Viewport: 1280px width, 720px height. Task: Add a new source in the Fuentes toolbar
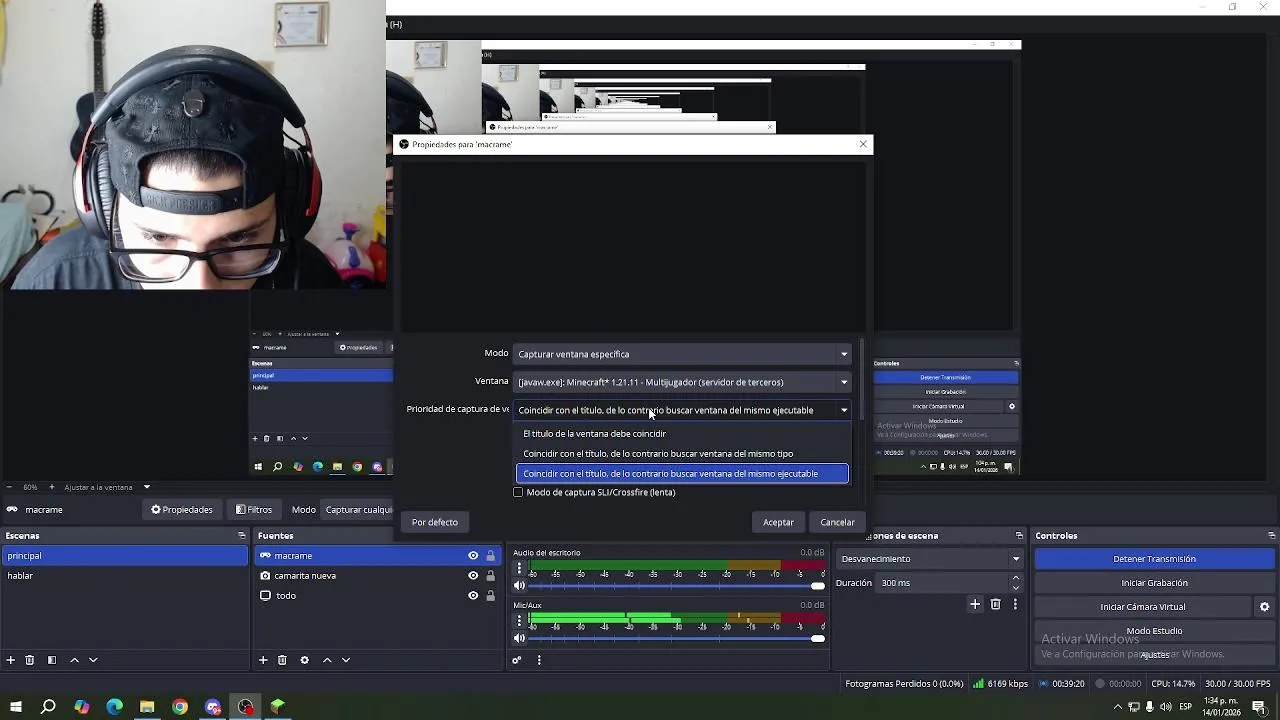click(263, 660)
